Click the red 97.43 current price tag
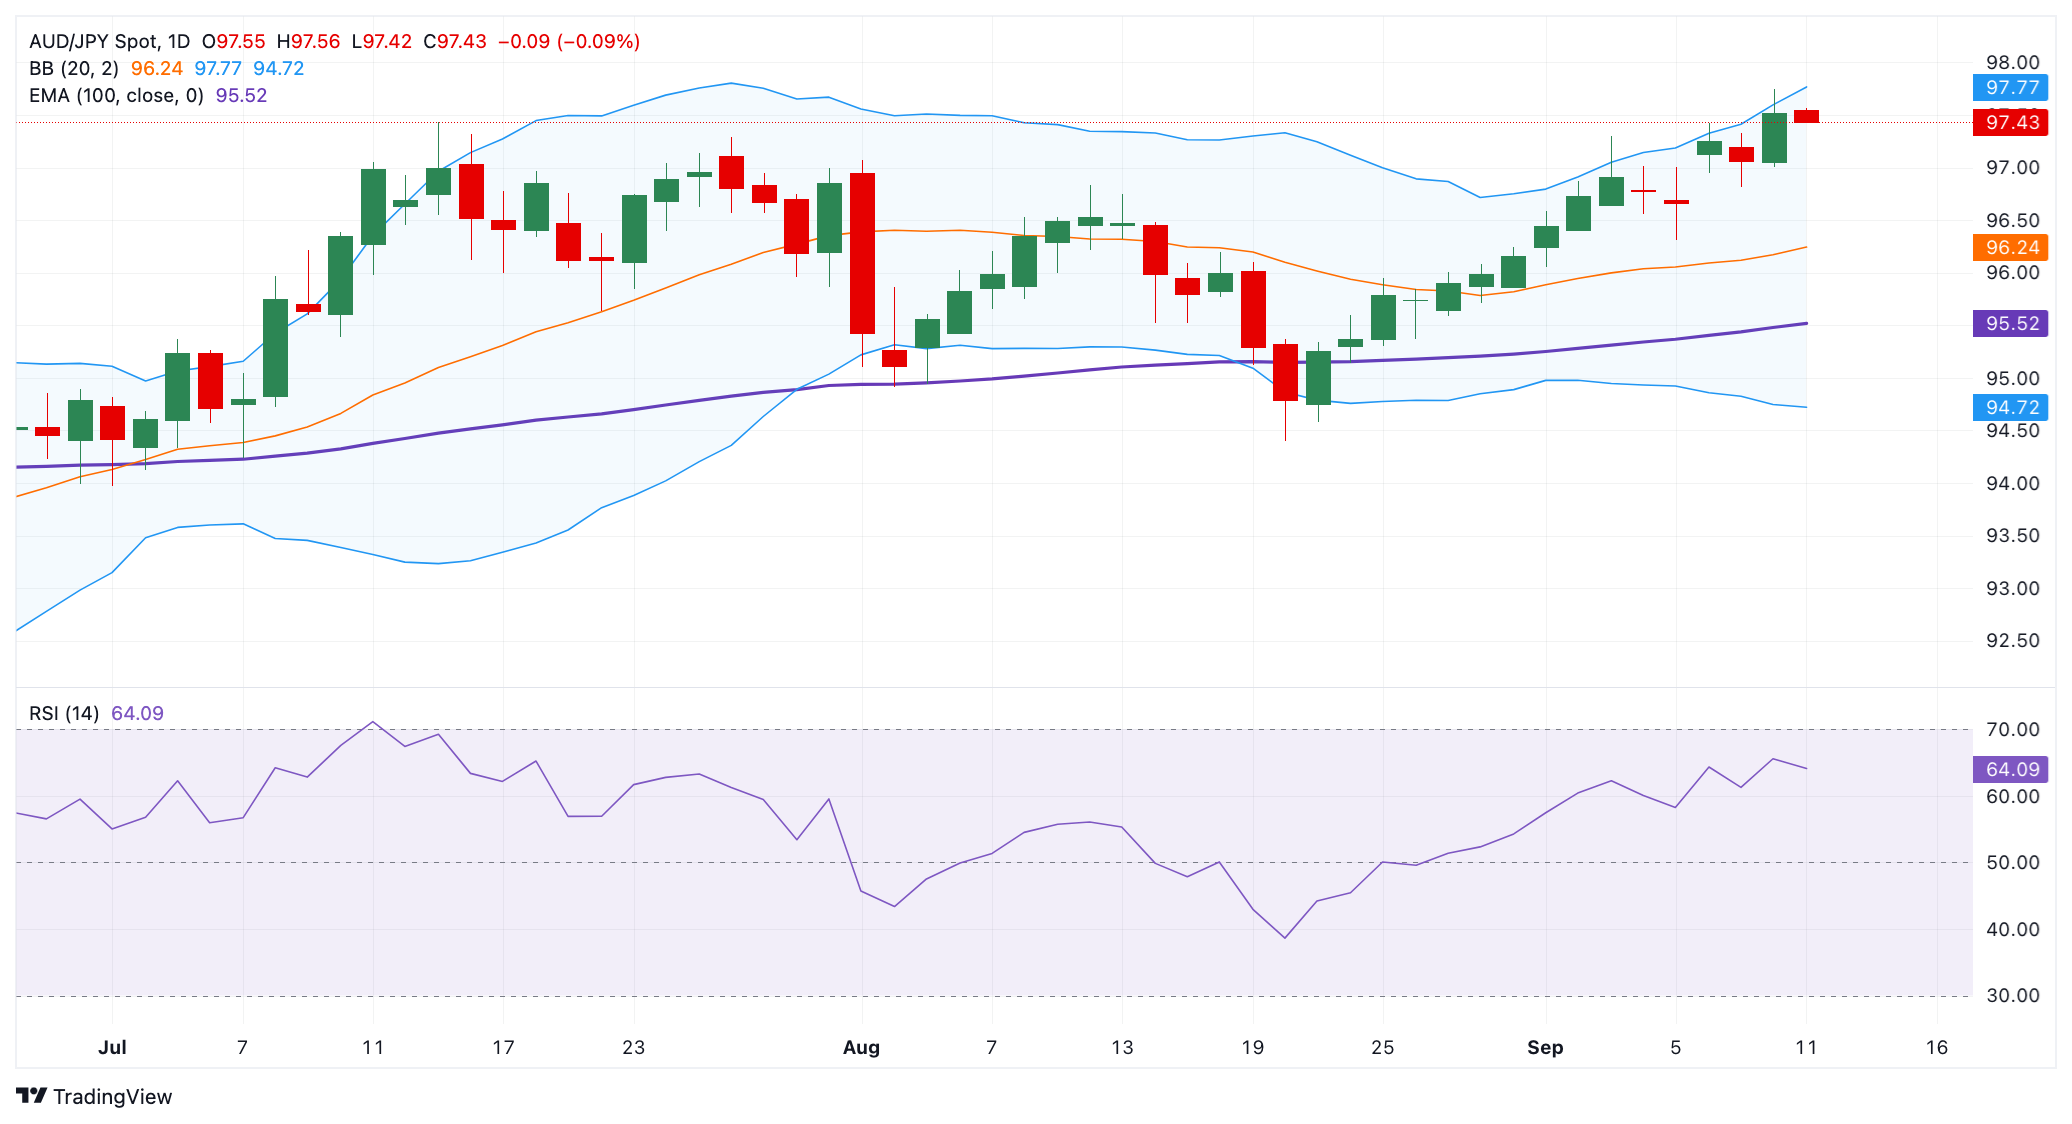This screenshot has width=2072, height=1124. coord(2010,123)
